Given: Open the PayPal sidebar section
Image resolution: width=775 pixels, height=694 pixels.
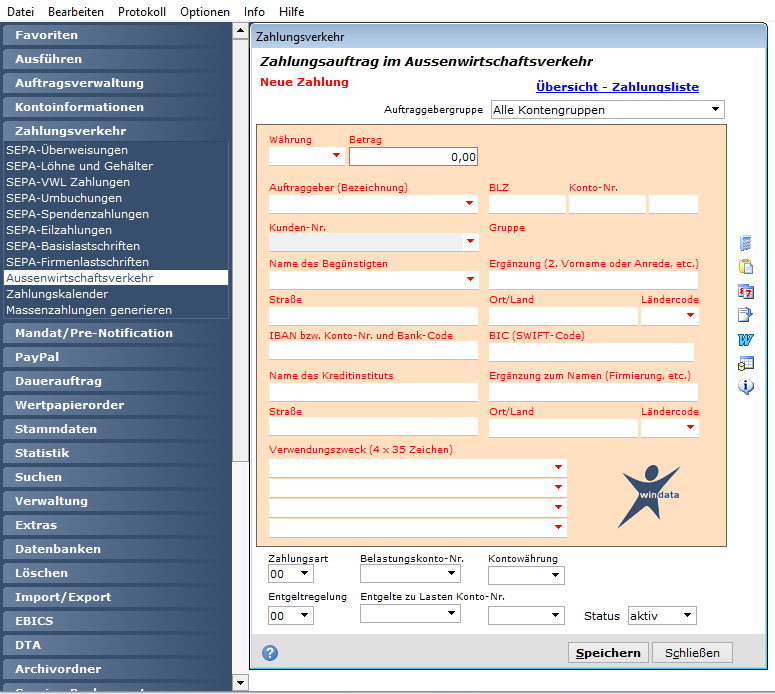Looking at the screenshot, I should pyautogui.click(x=117, y=357).
